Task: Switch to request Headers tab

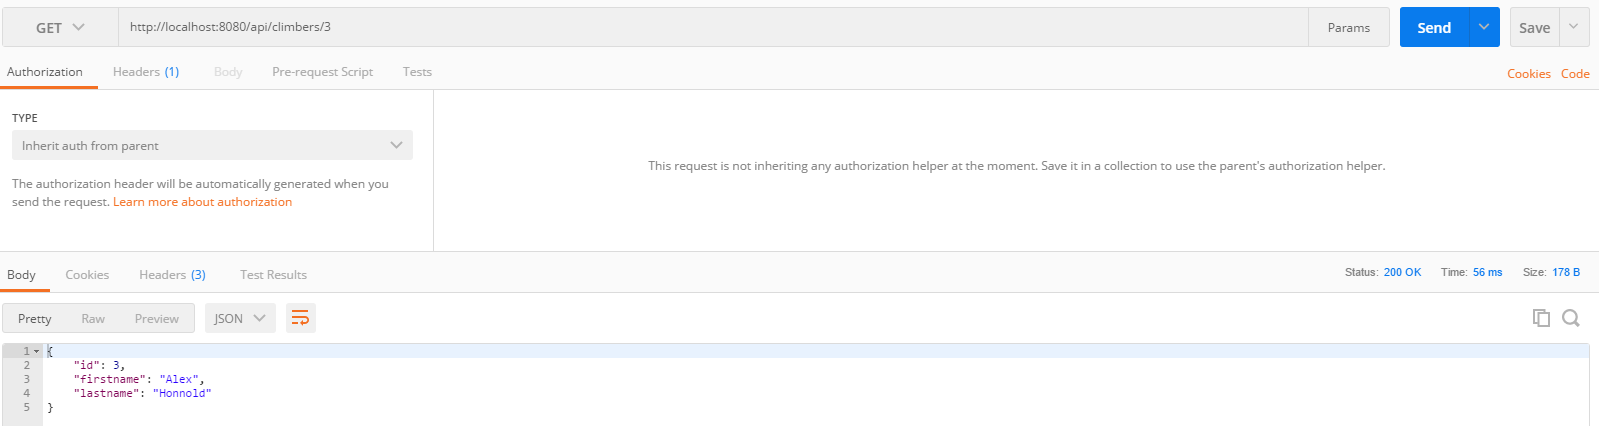Action: point(145,72)
